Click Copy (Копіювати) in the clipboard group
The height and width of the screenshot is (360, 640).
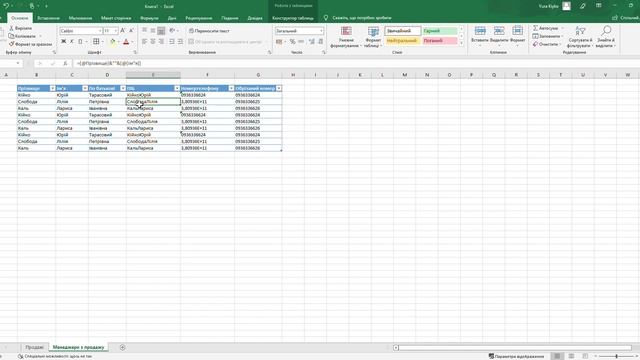(x=22, y=36)
